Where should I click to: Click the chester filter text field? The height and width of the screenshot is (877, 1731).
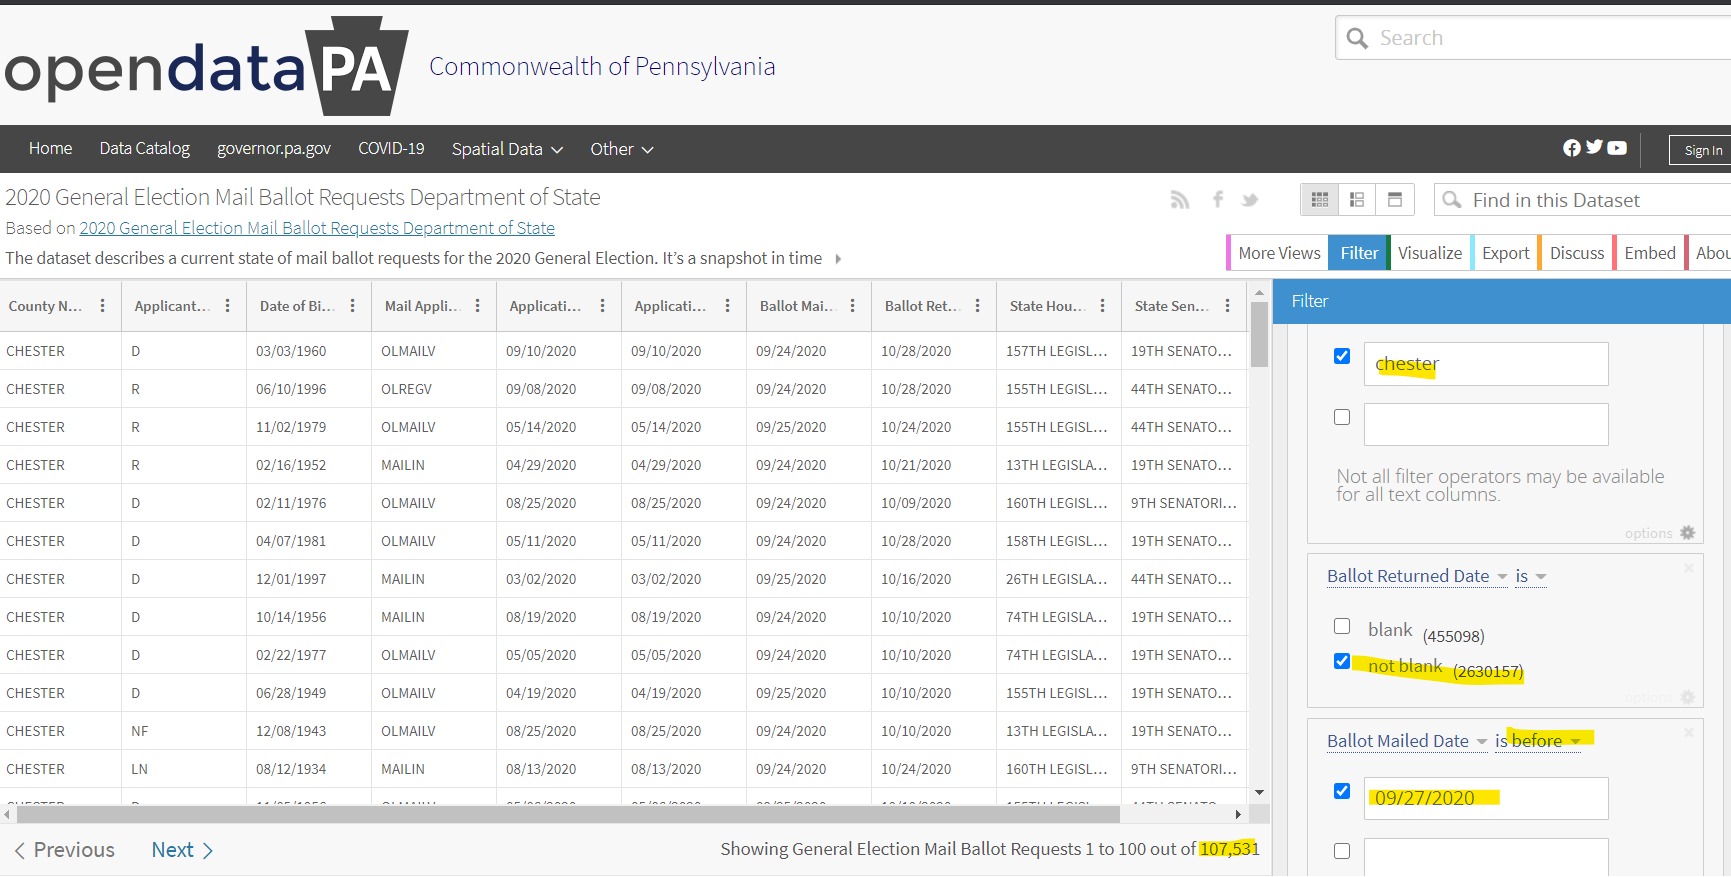(x=1486, y=364)
